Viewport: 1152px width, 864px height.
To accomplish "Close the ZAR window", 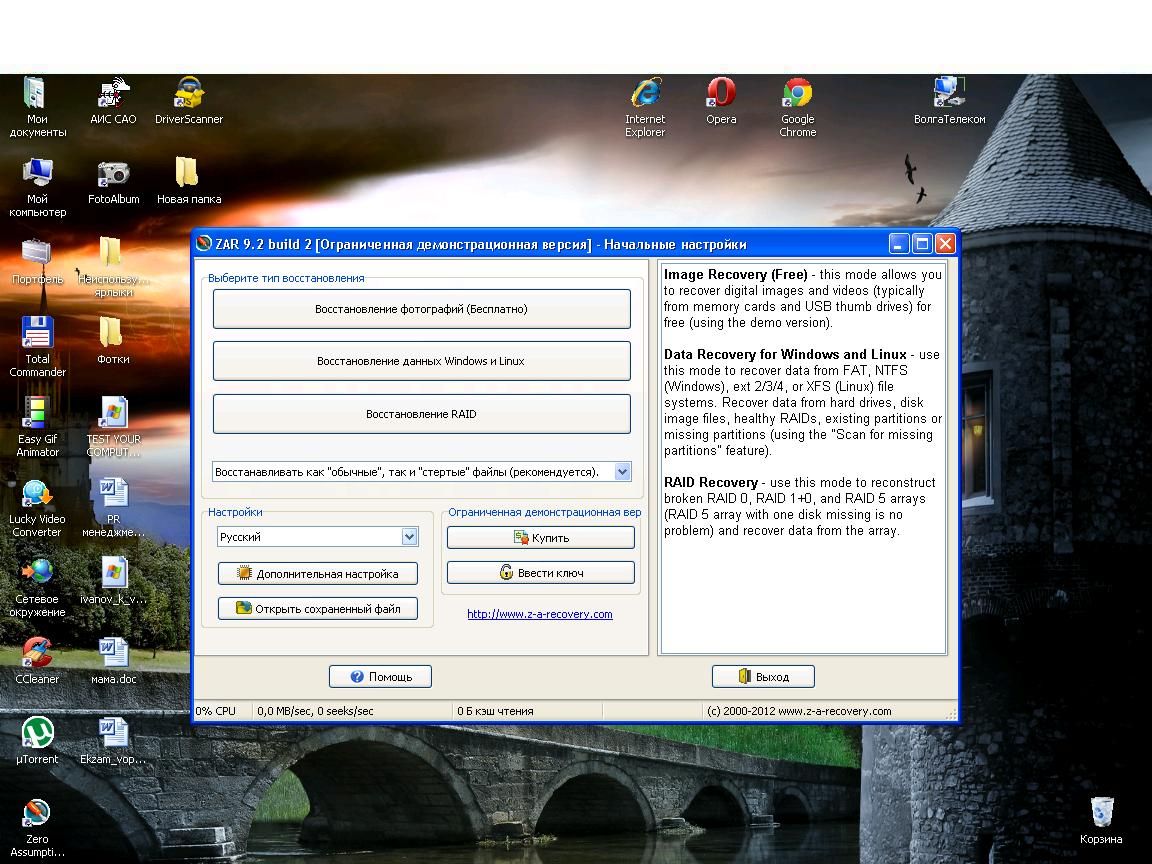I will 946,243.
